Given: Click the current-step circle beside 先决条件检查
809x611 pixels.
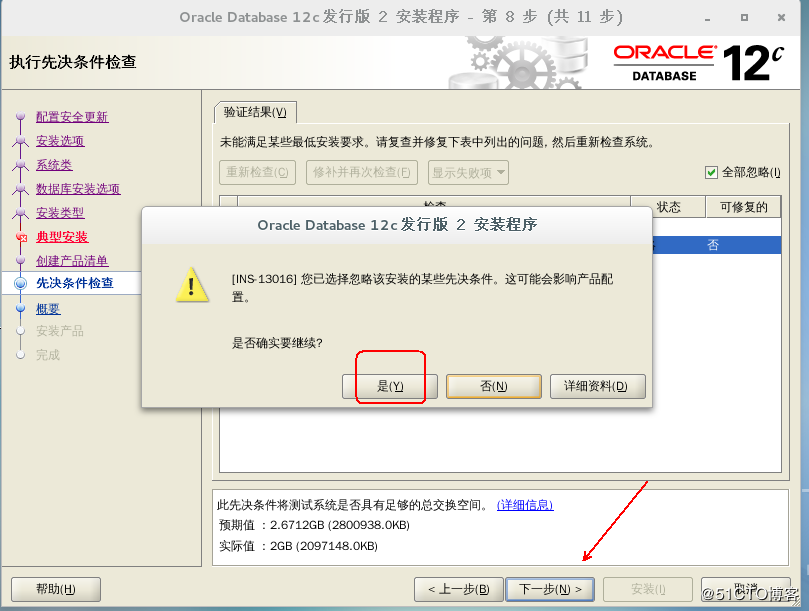Looking at the screenshot, I should click(x=21, y=283).
